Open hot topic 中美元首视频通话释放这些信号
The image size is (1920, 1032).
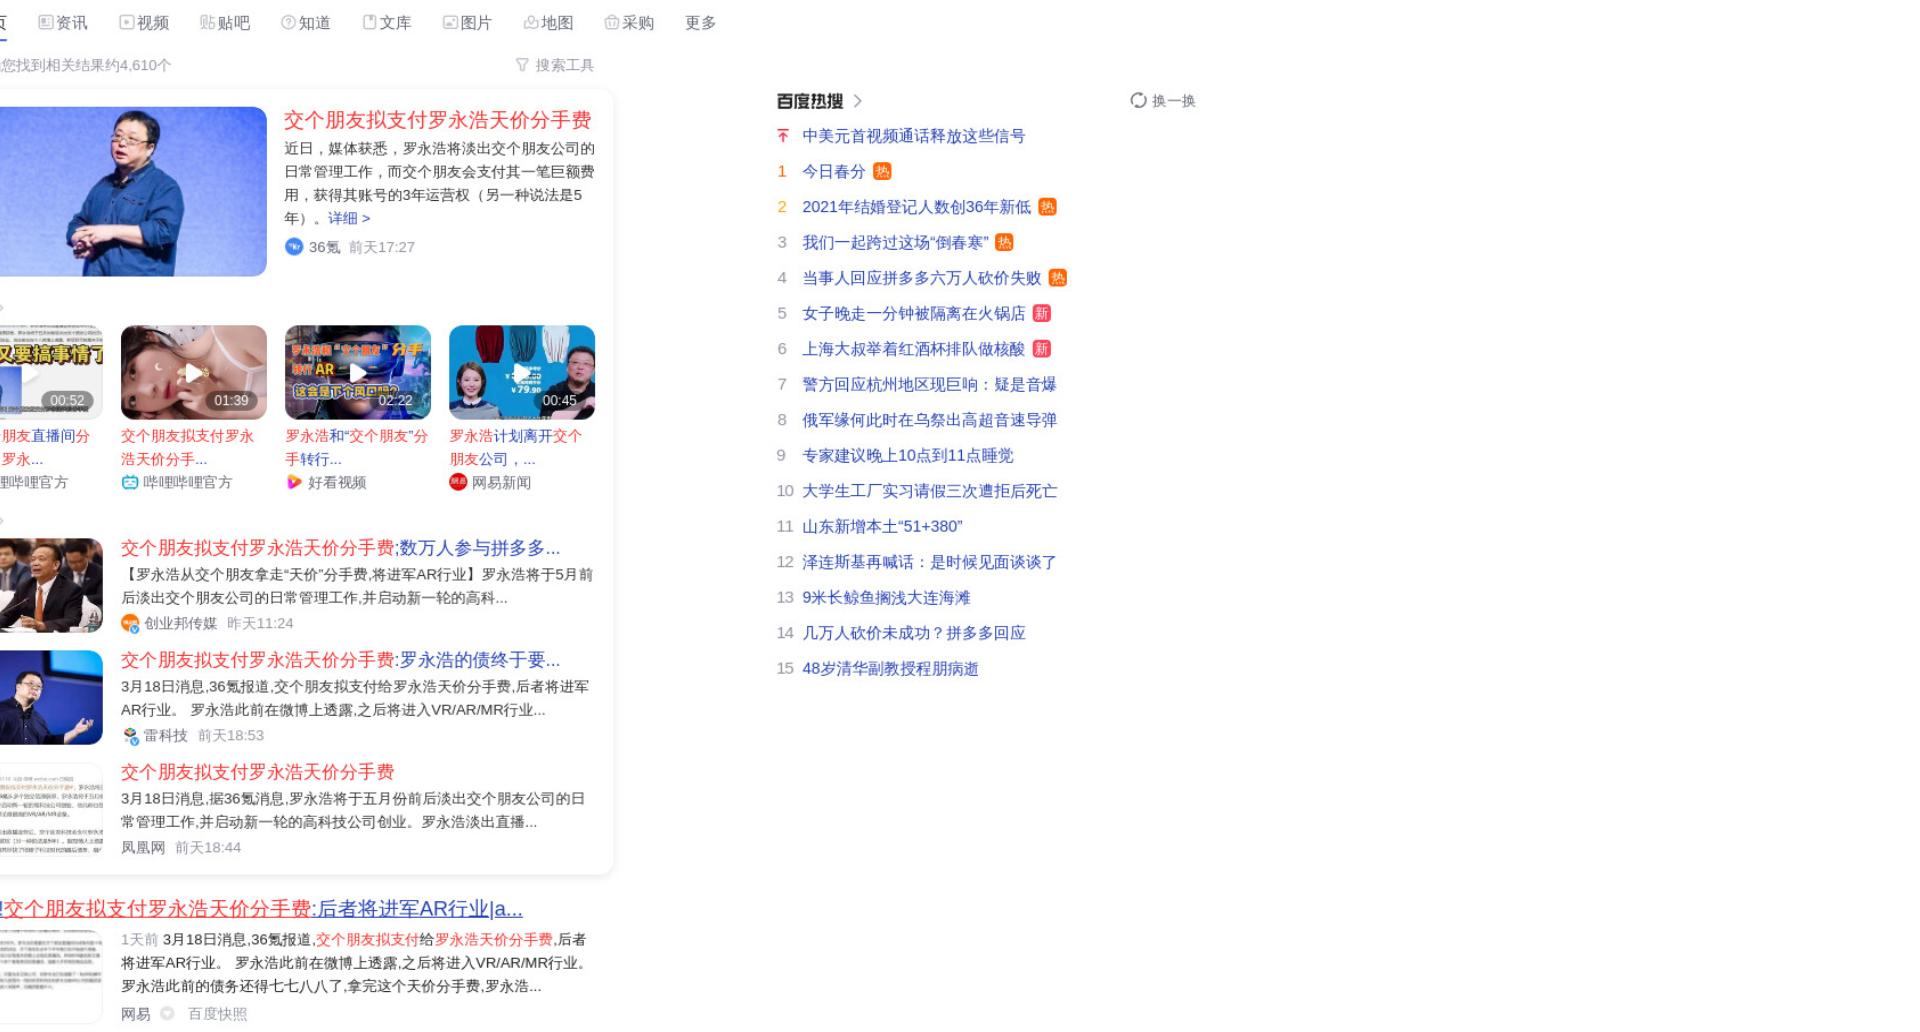913,136
